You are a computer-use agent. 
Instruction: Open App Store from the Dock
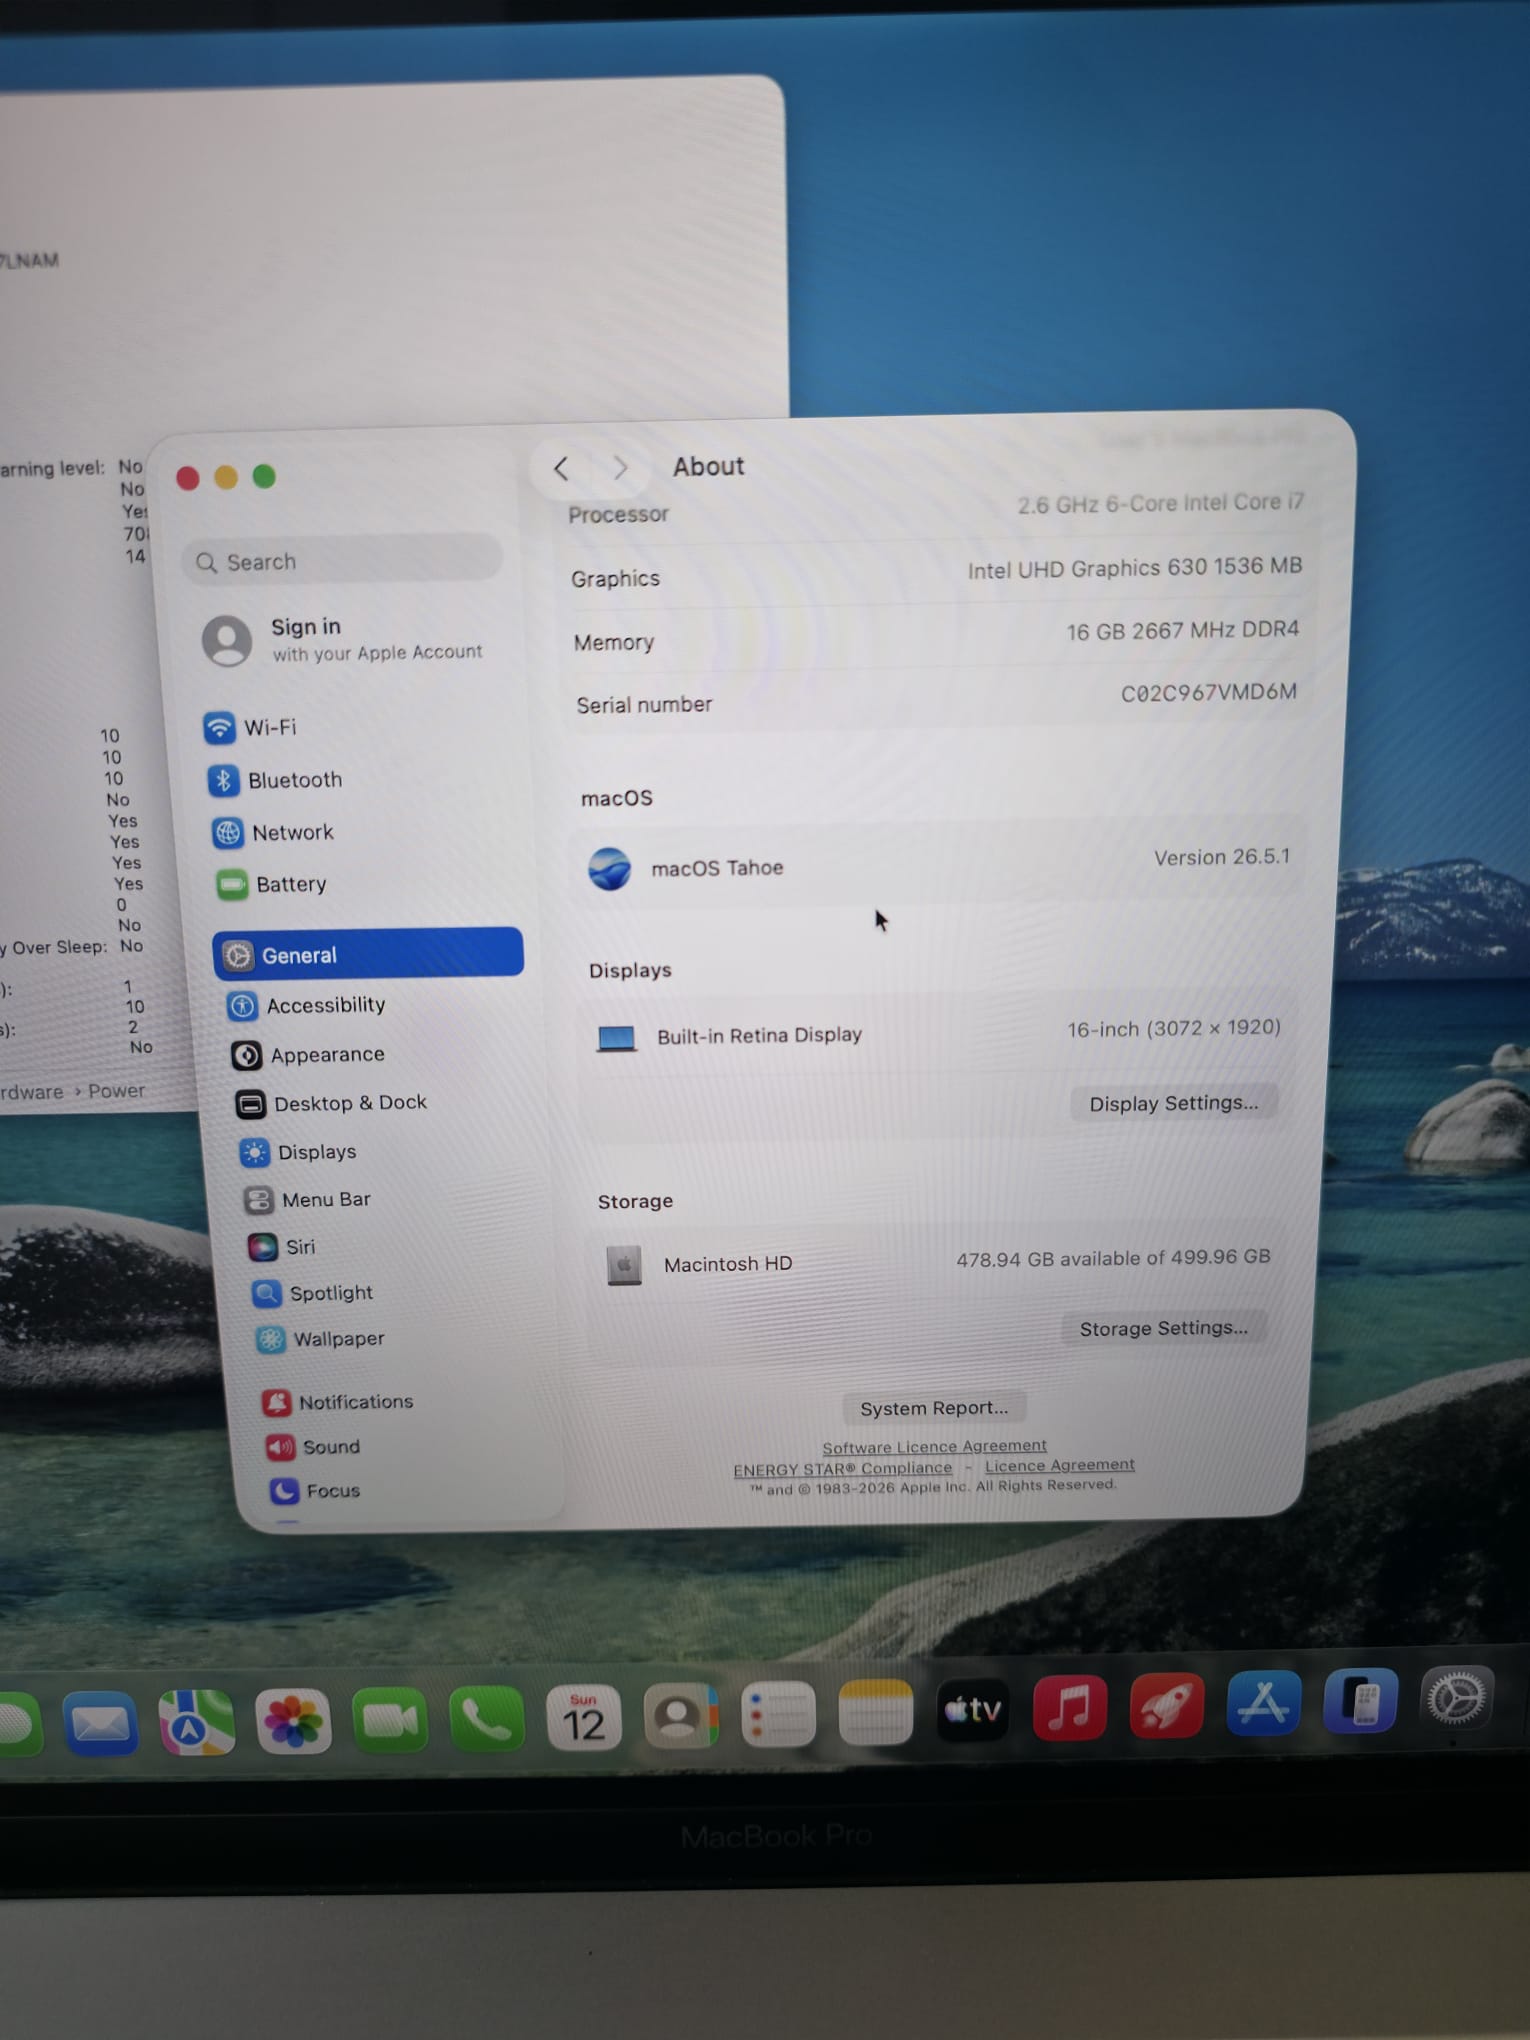[1263, 1702]
